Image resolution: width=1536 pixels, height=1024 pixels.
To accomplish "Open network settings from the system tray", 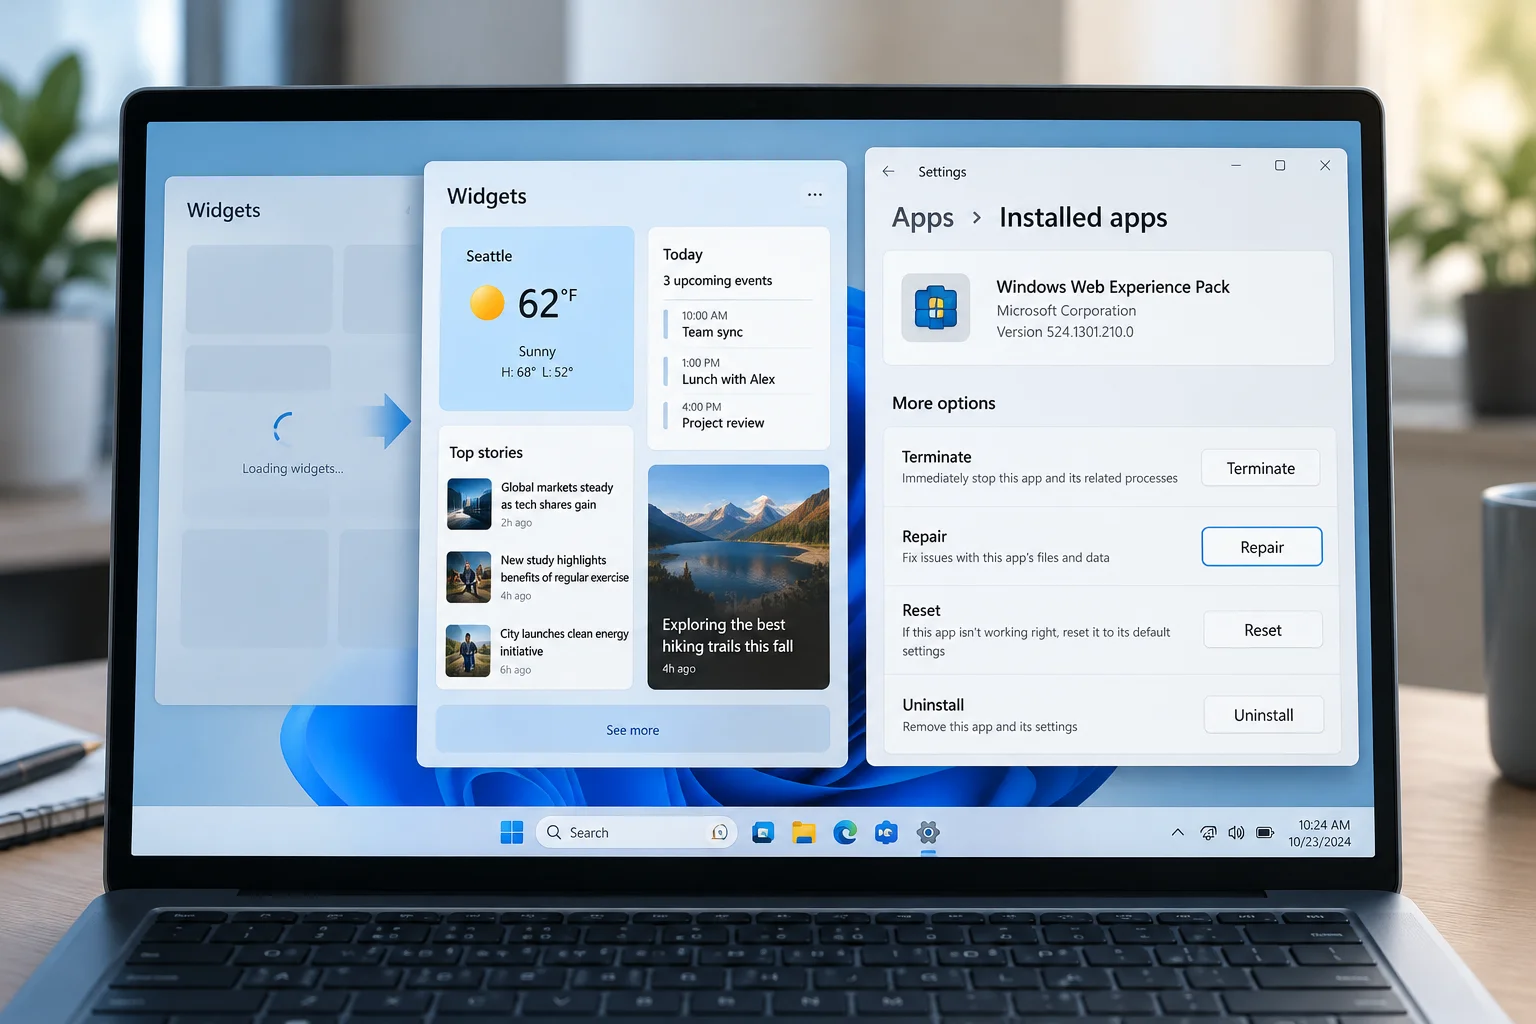I will coord(1208,832).
